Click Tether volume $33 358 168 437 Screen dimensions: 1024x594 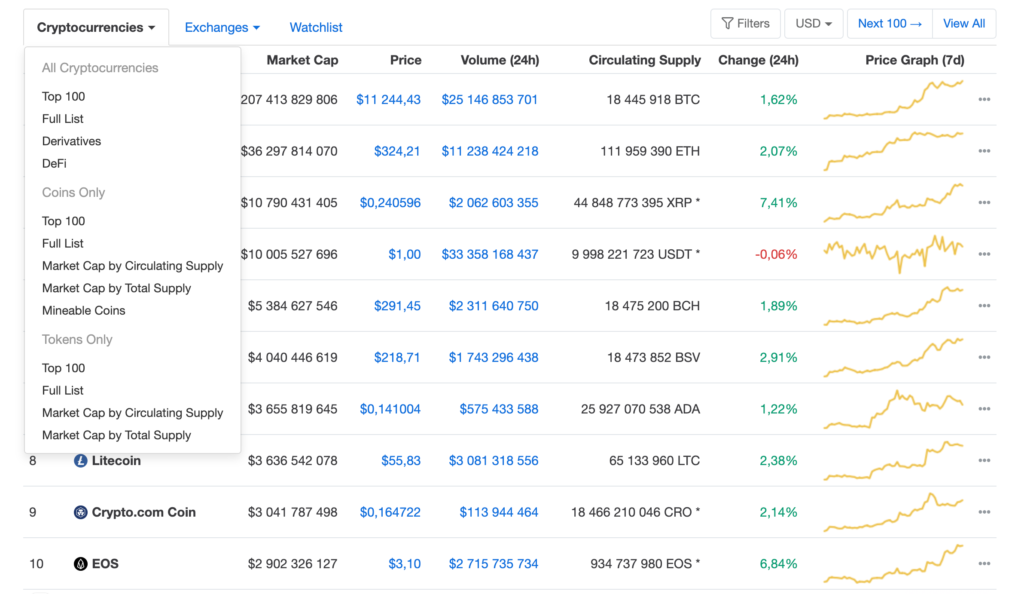(490, 254)
